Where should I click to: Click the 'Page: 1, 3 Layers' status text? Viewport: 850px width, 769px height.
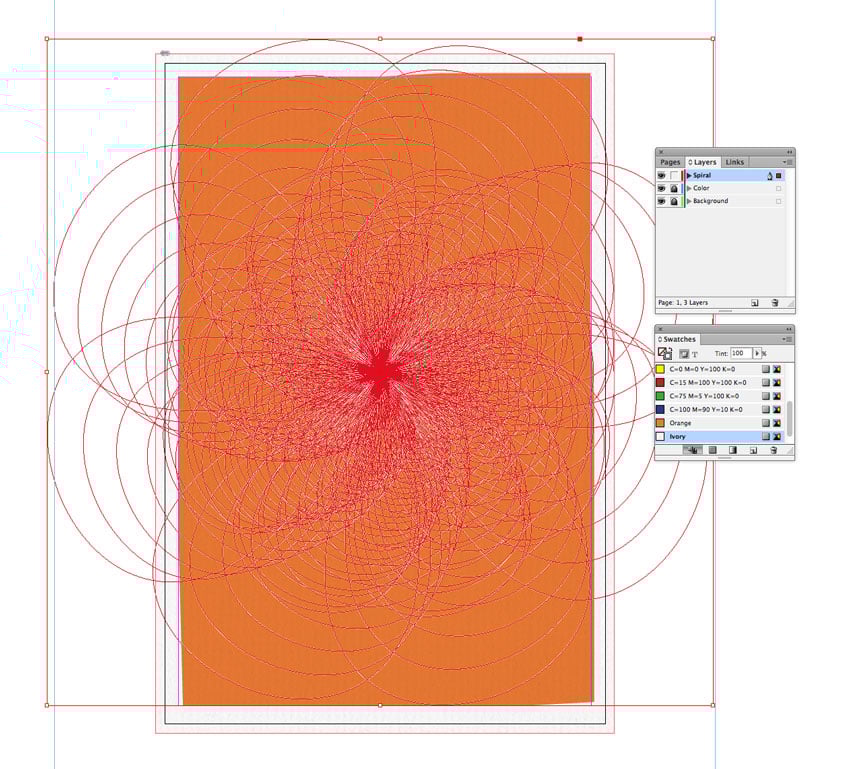683,303
